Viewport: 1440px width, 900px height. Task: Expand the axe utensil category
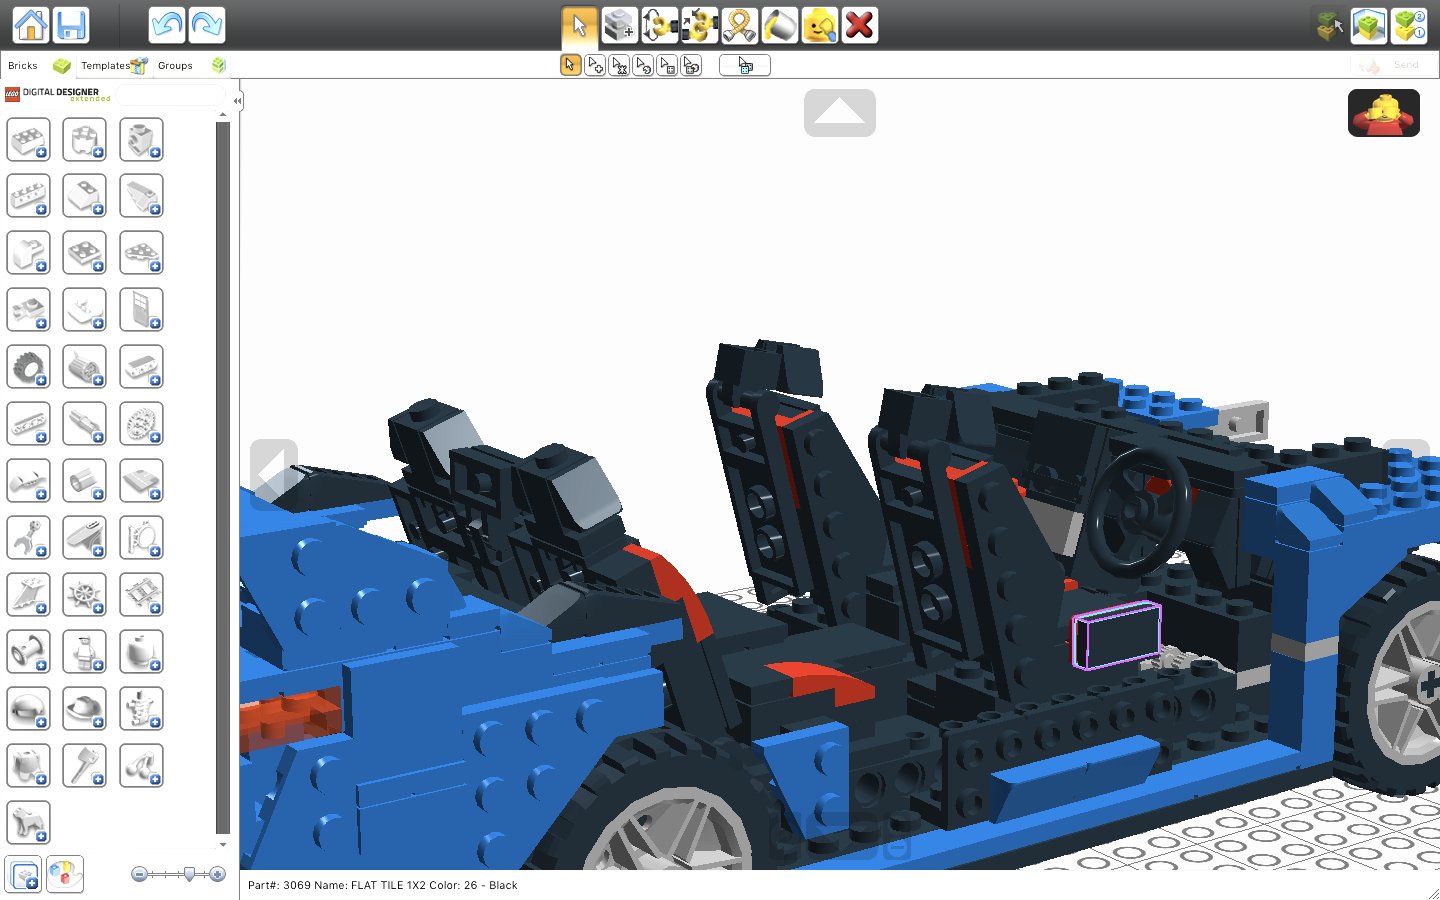coord(85,767)
